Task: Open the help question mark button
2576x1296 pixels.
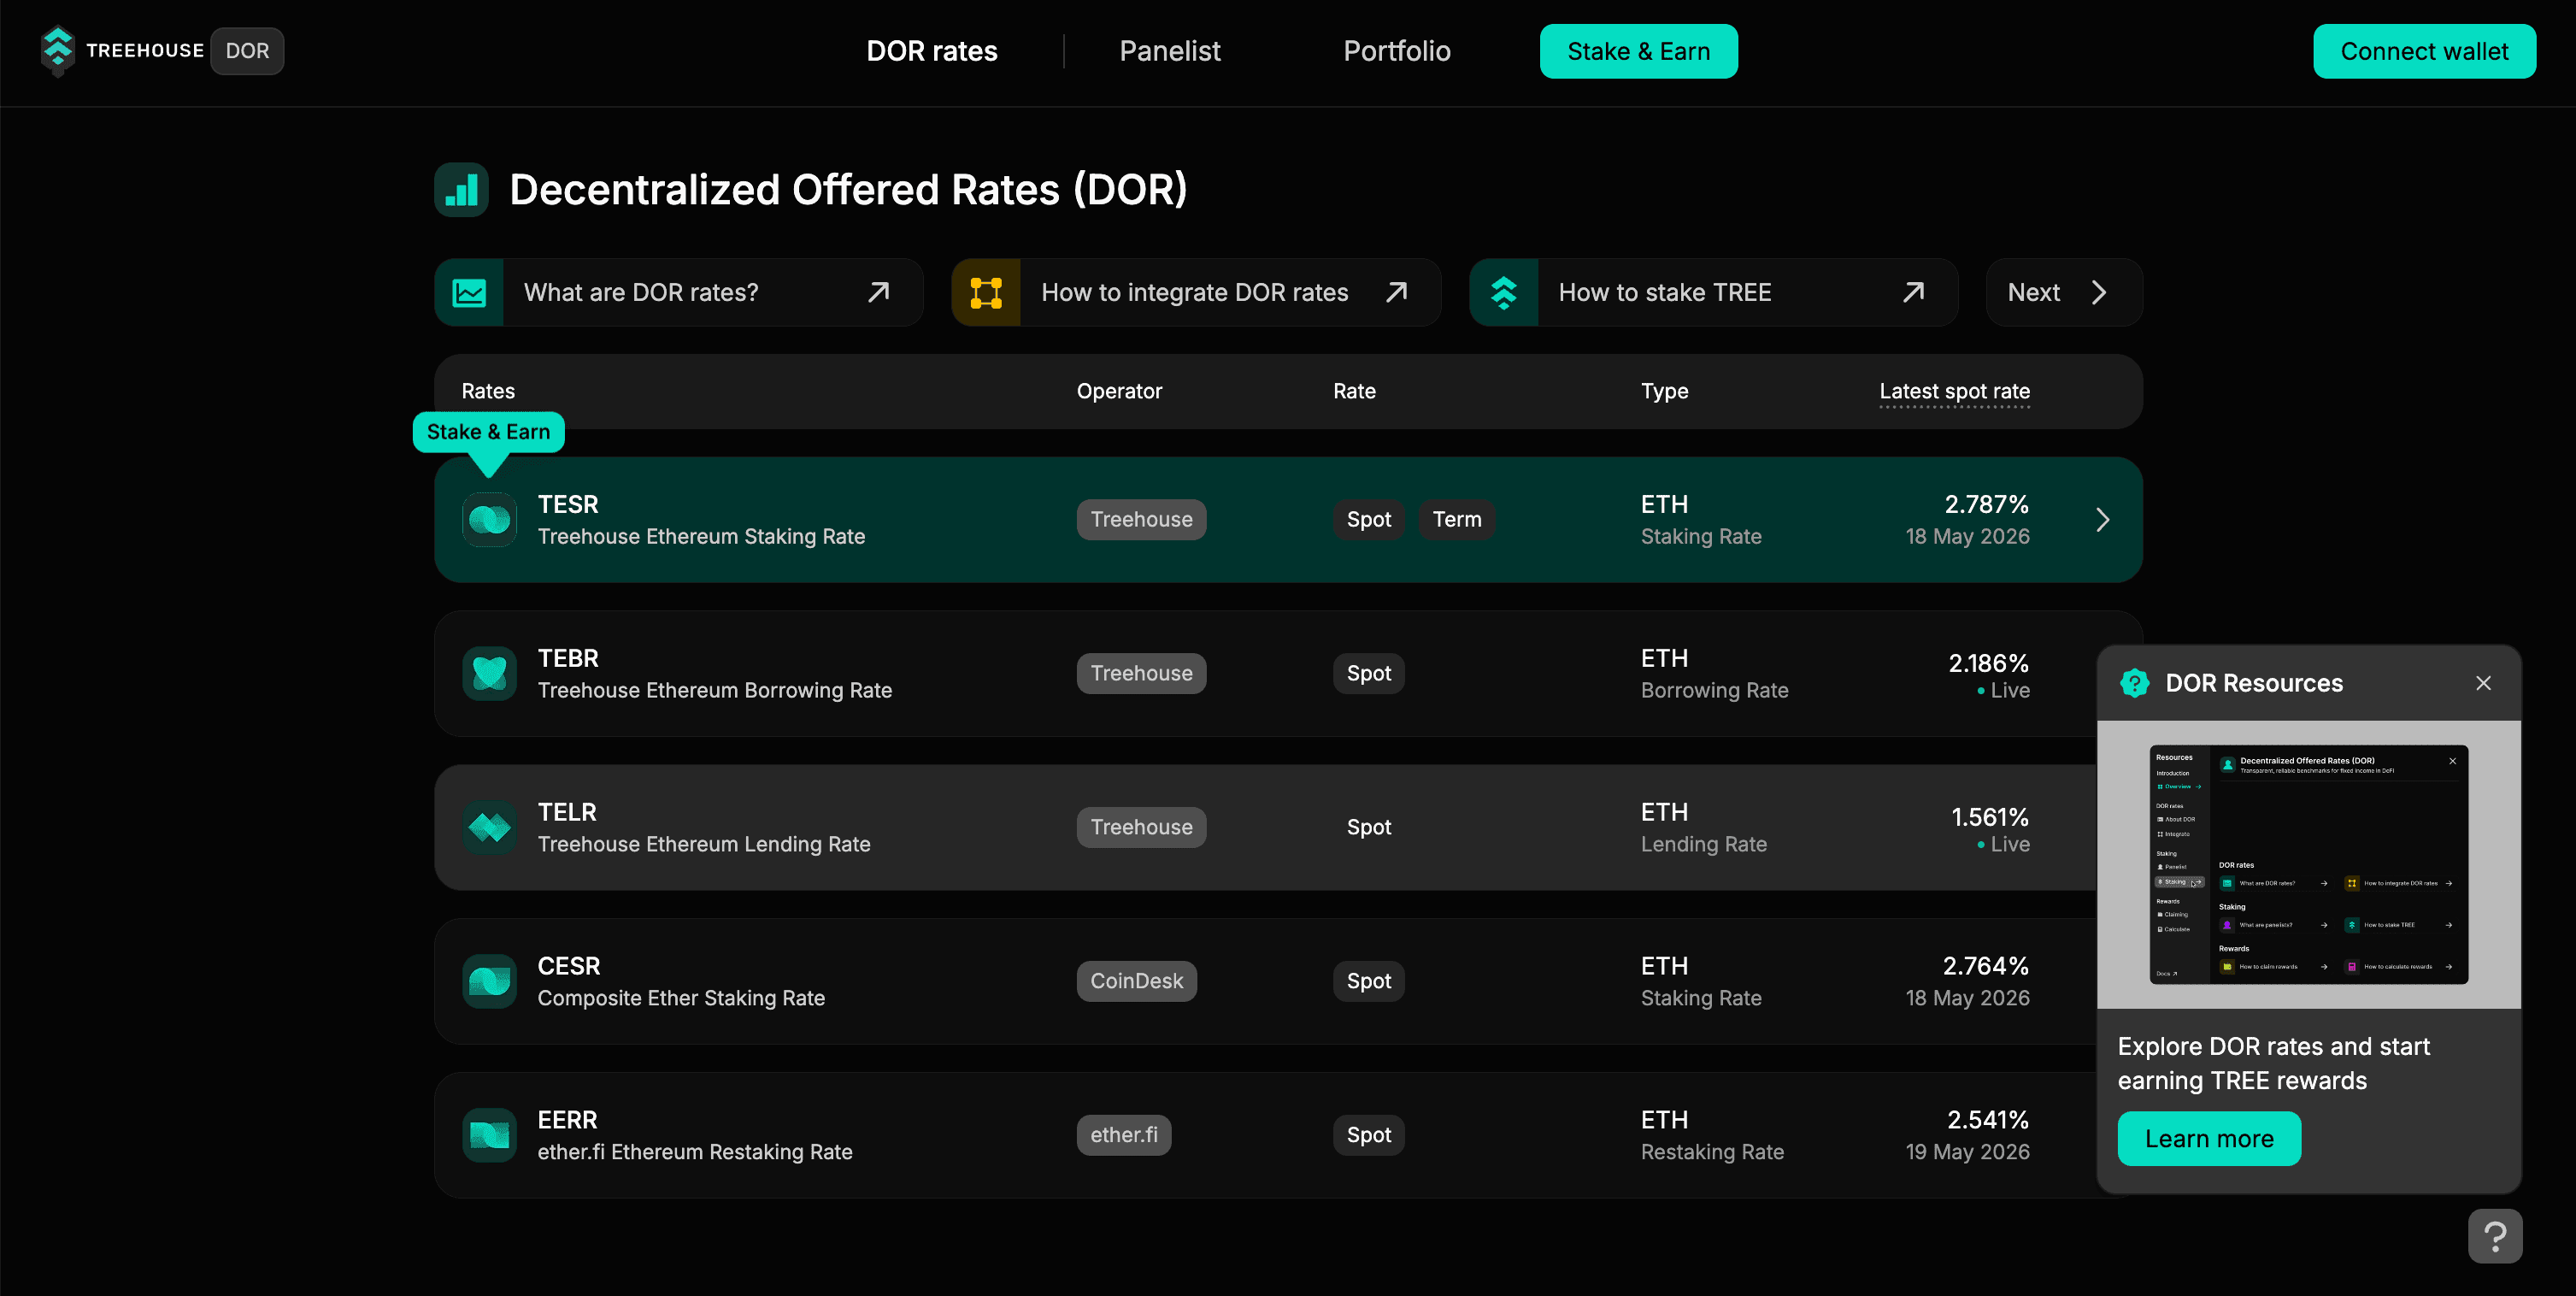Action: point(2494,1237)
